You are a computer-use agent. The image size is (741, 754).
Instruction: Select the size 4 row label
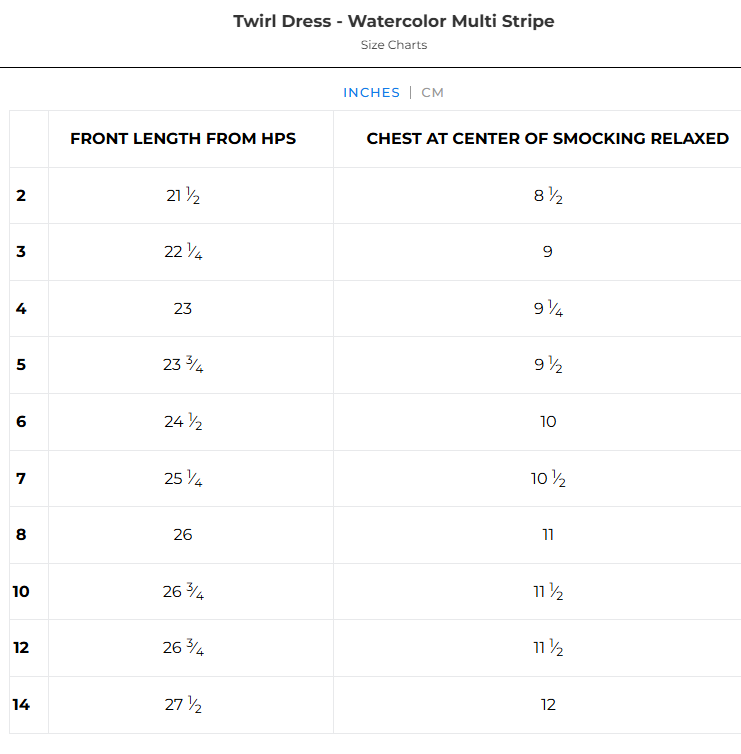[21, 309]
